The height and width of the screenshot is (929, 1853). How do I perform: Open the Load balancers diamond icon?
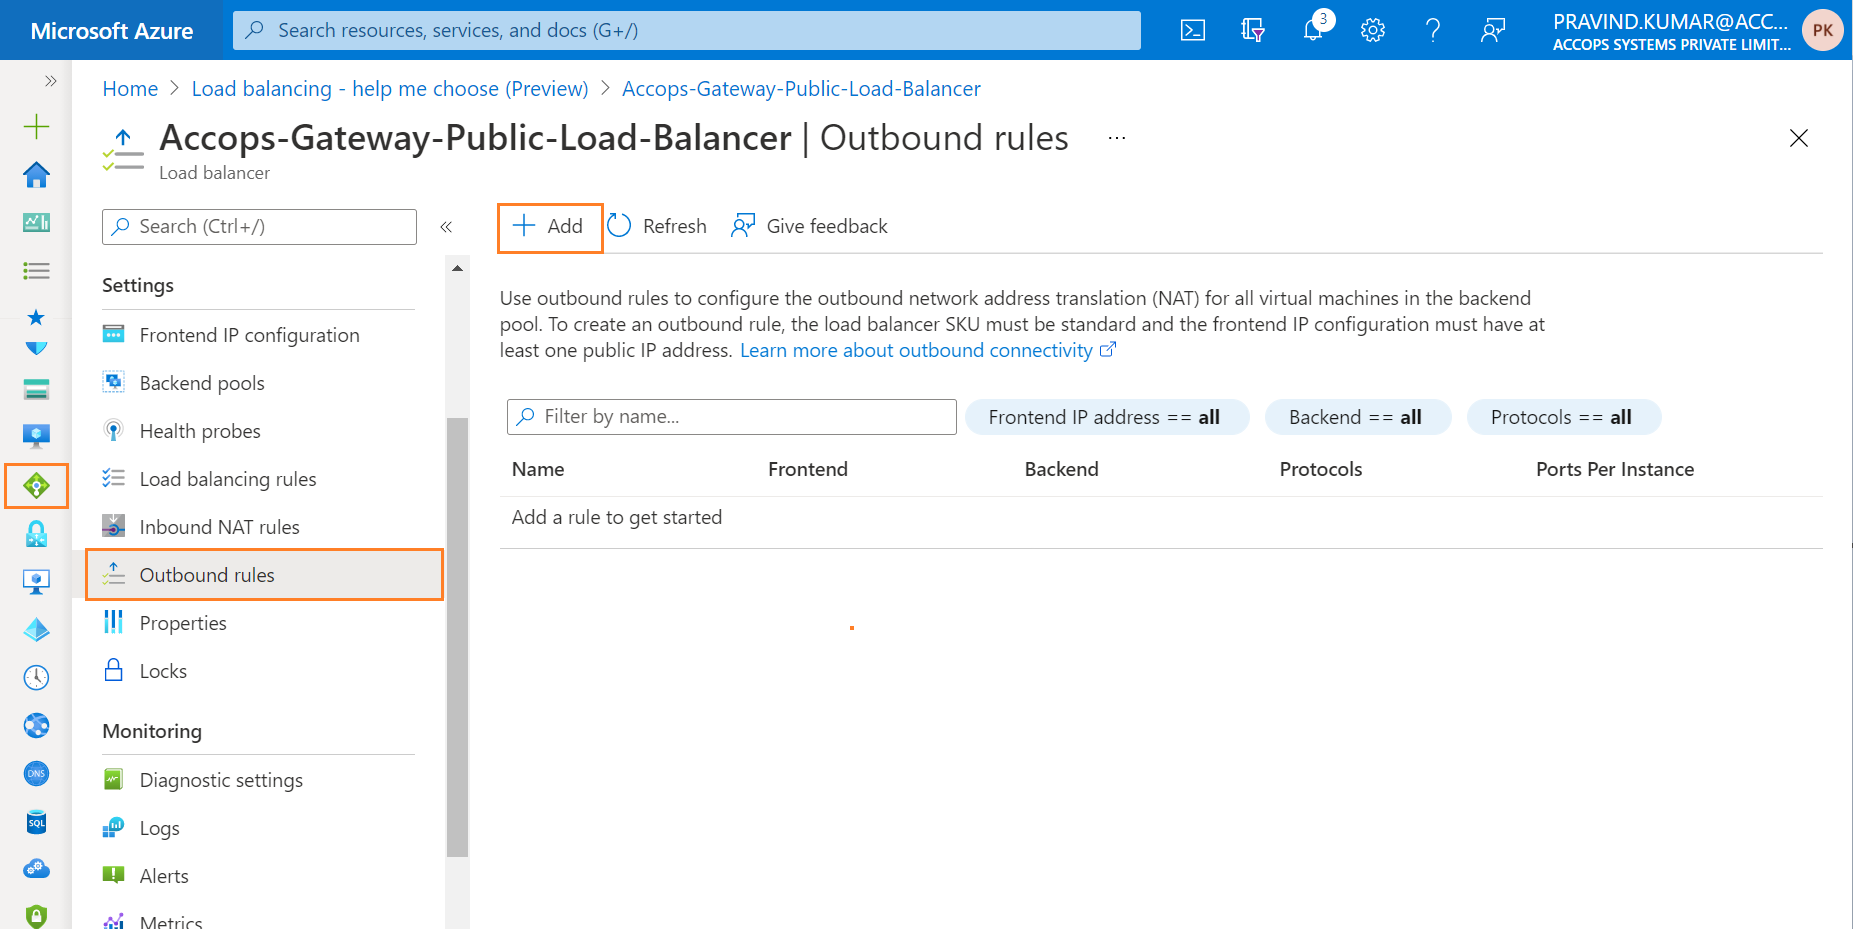click(36, 486)
